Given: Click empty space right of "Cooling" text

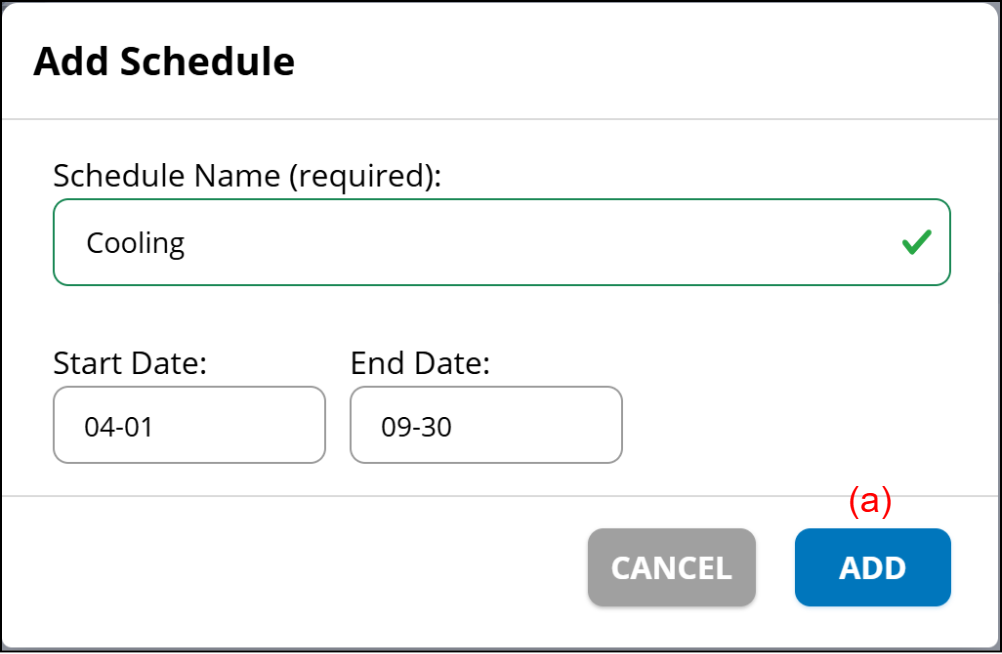Looking at the screenshot, I should point(540,243).
